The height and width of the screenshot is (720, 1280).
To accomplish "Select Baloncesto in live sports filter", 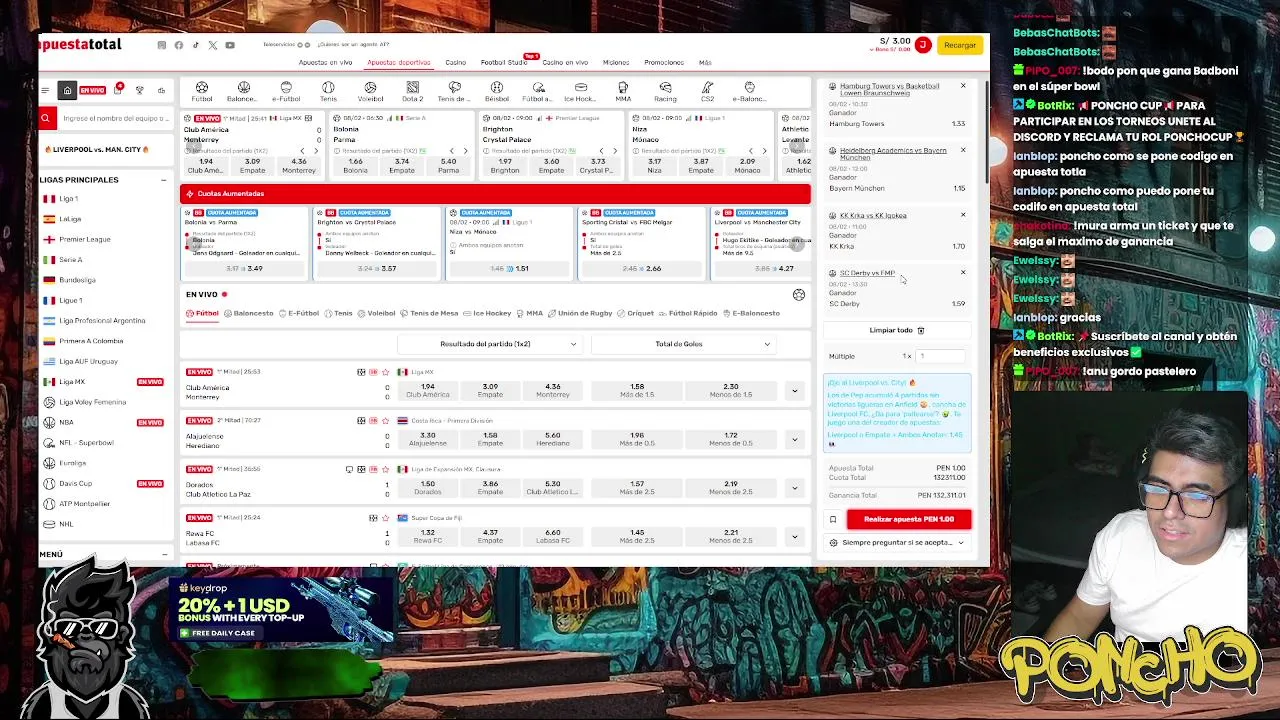I will click(x=250, y=313).
